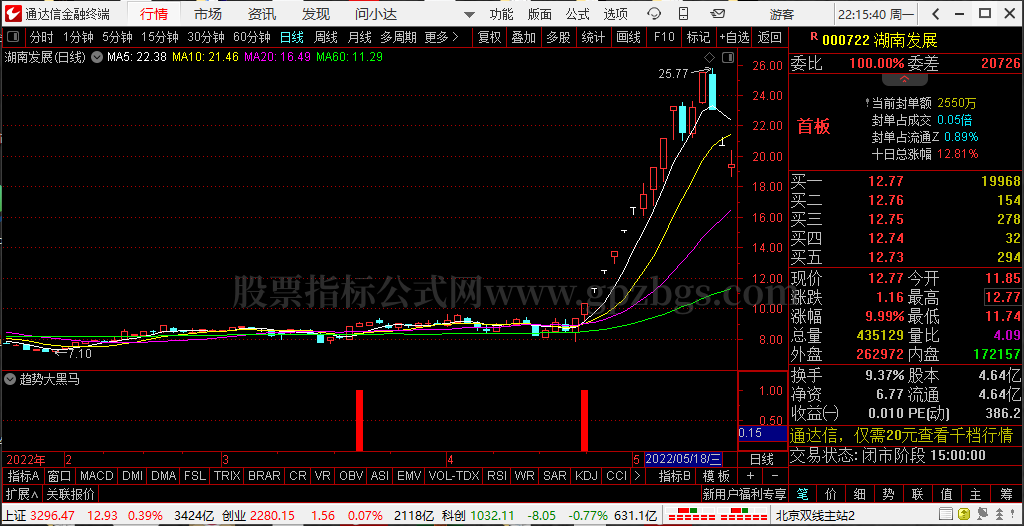This screenshot has width=1024, height=526.
Task: Click the 日线 label on time axis
Action: click(x=761, y=459)
